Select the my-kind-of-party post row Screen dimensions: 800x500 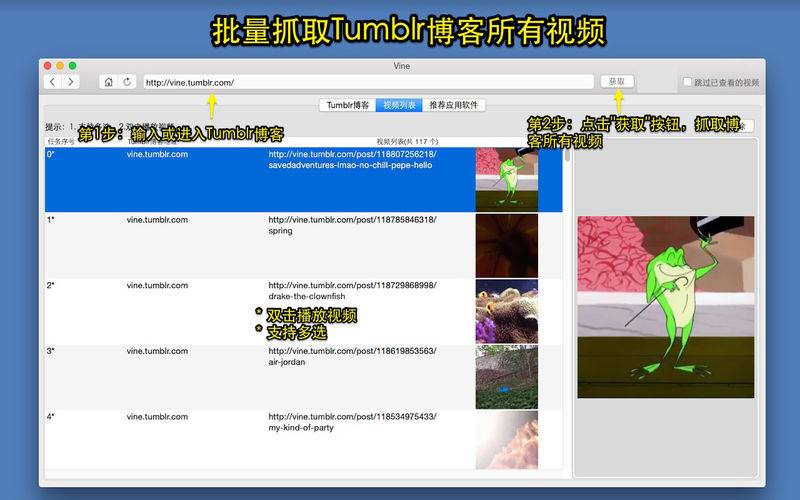click(304, 440)
